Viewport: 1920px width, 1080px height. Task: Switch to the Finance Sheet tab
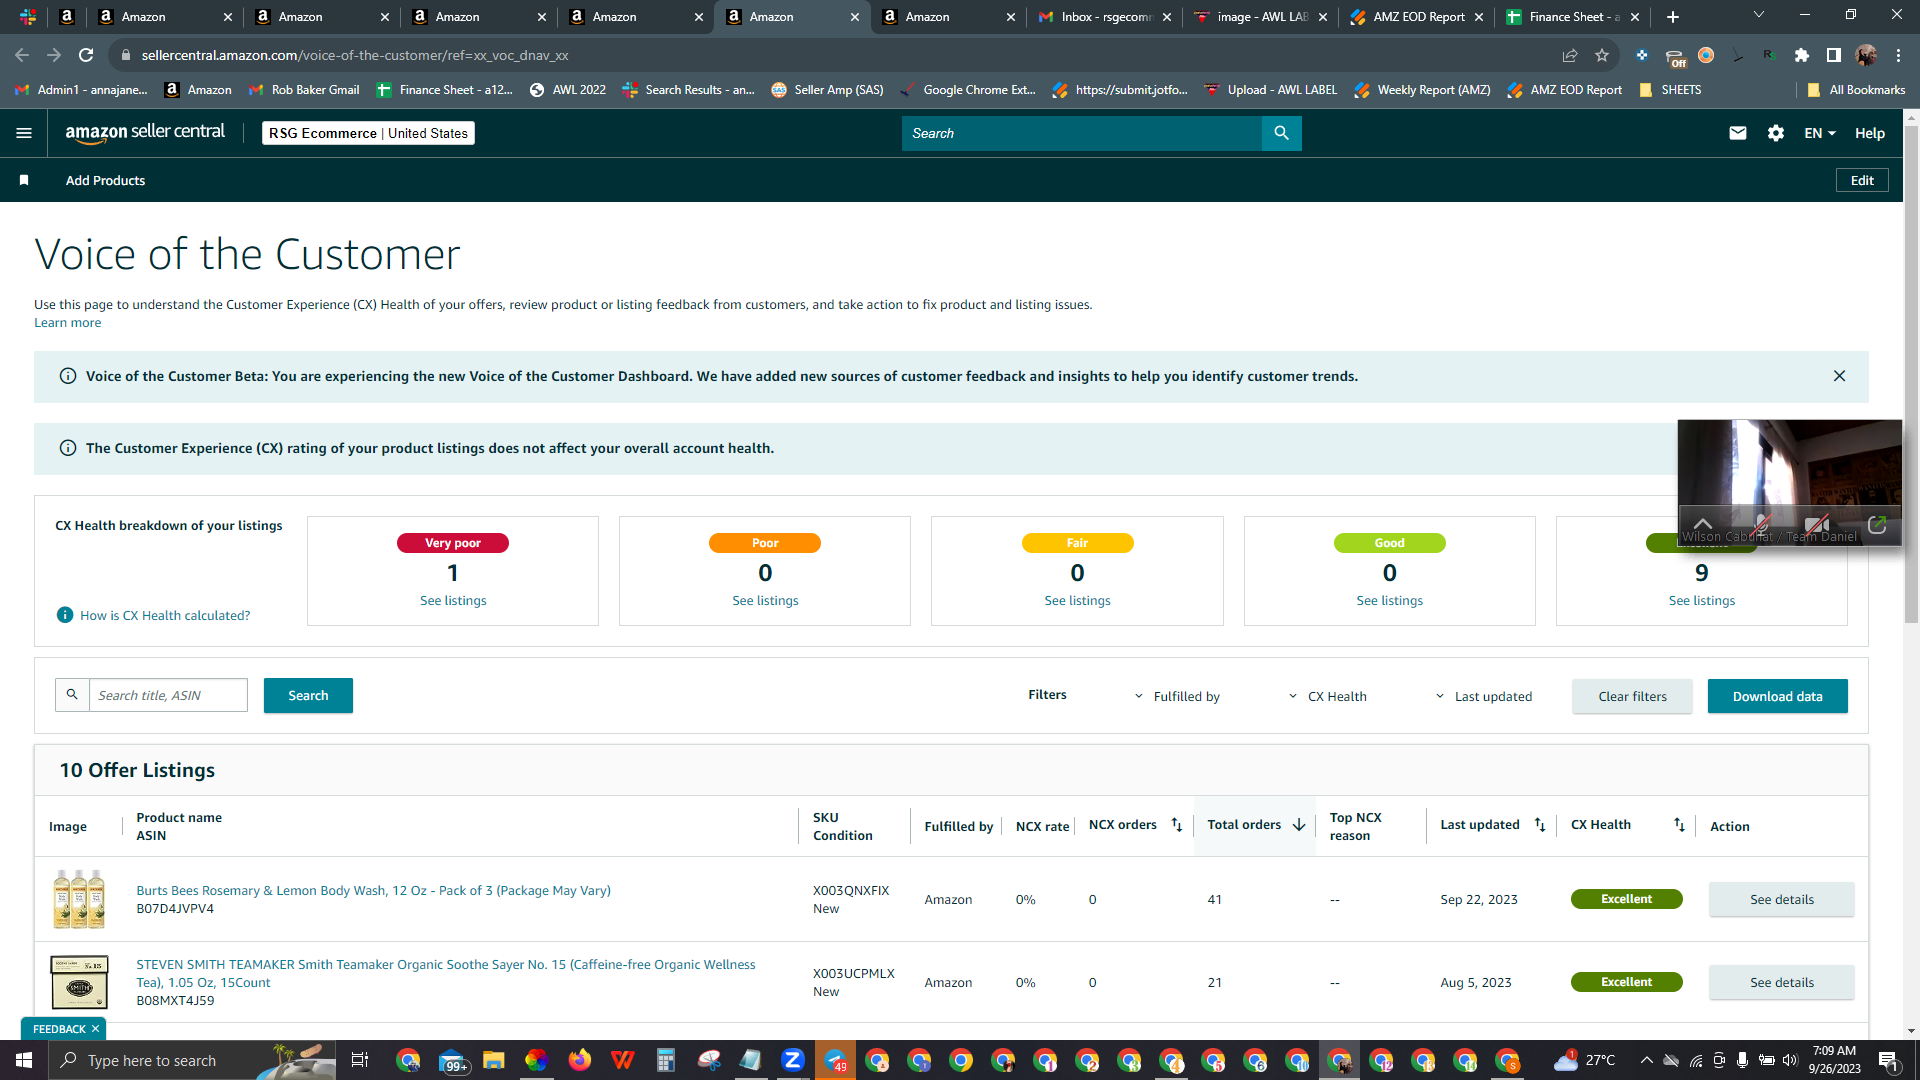pos(1573,17)
